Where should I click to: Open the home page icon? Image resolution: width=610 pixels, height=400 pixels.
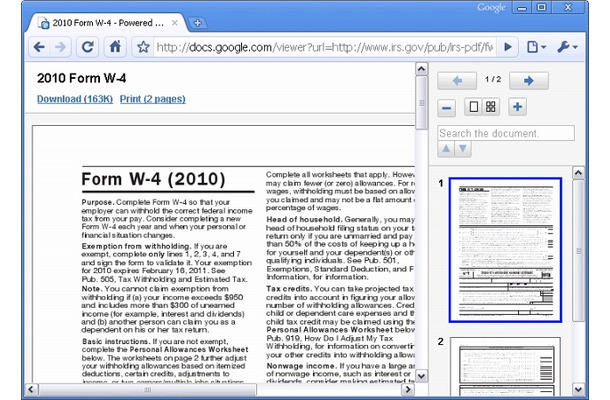click(115, 47)
